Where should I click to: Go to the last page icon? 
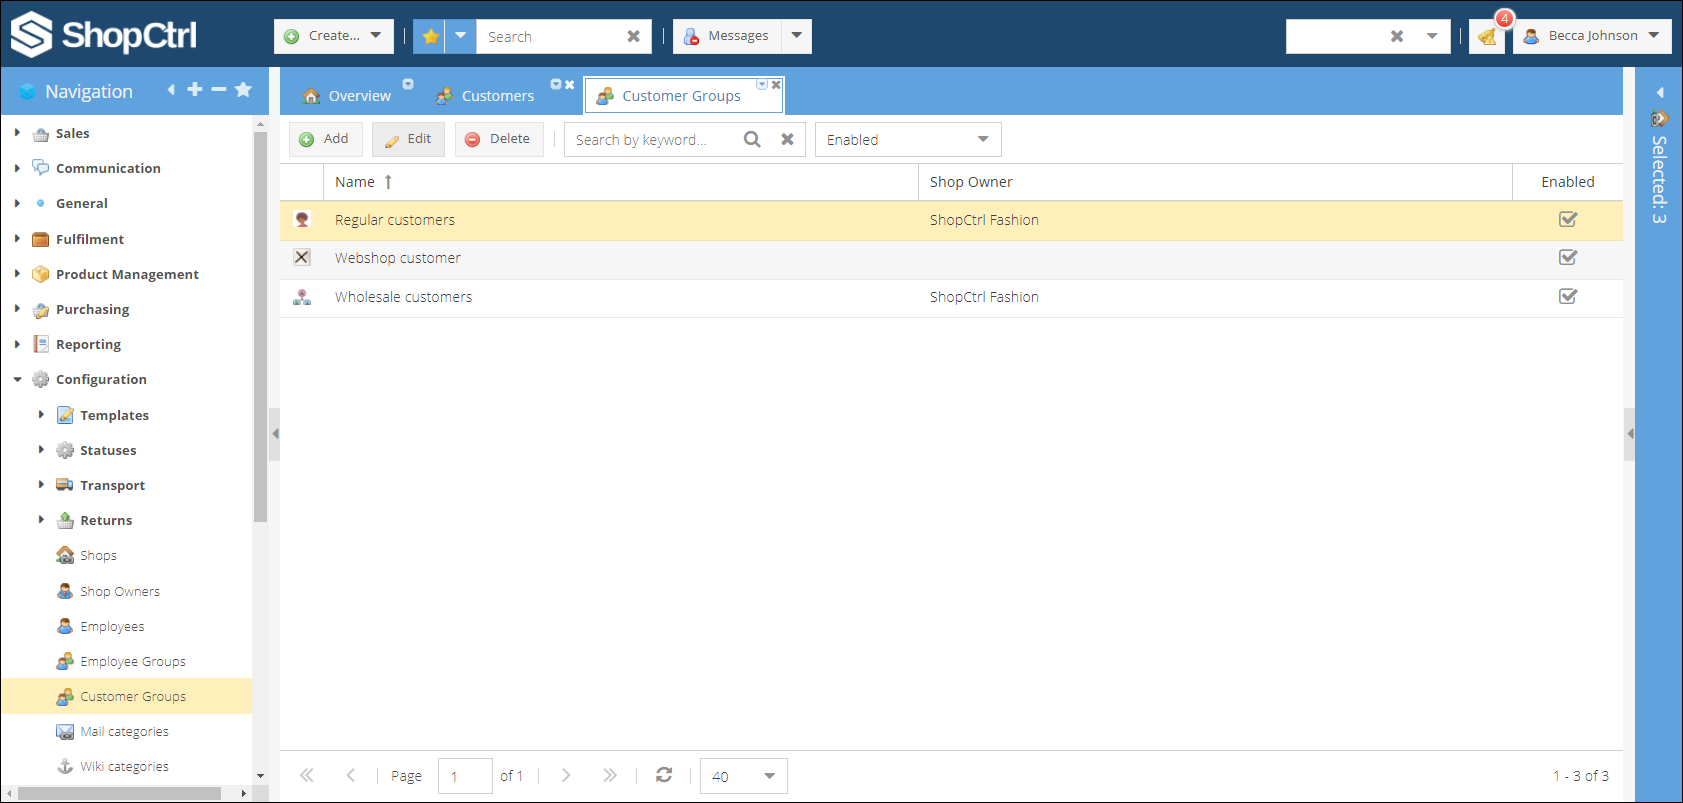pos(610,775)
